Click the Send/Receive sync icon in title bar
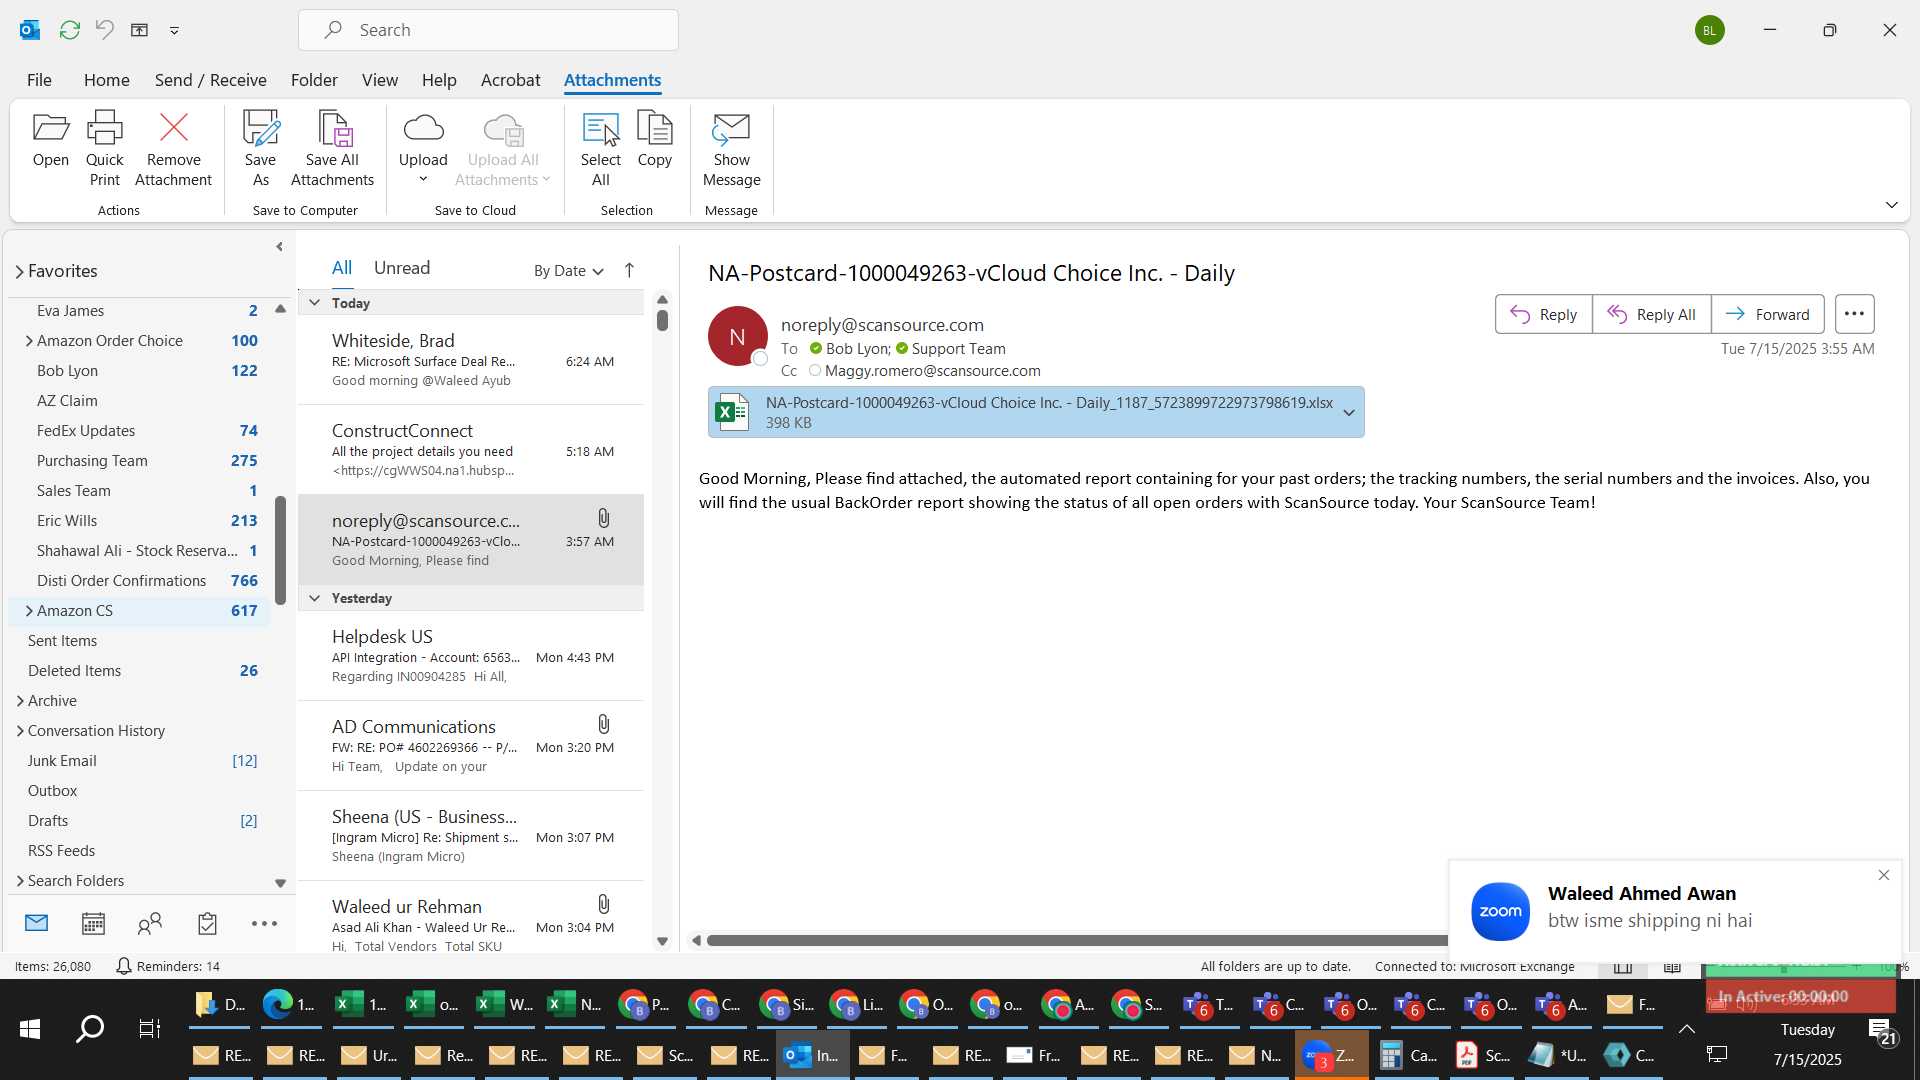The height and width of the screenshot is (1080, 1920). (x=69, y=30)
